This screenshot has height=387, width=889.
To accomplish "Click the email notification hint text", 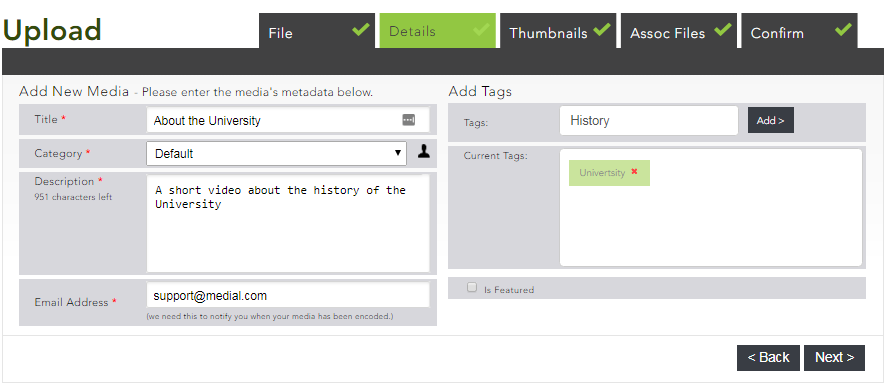I will click(270, 316).
